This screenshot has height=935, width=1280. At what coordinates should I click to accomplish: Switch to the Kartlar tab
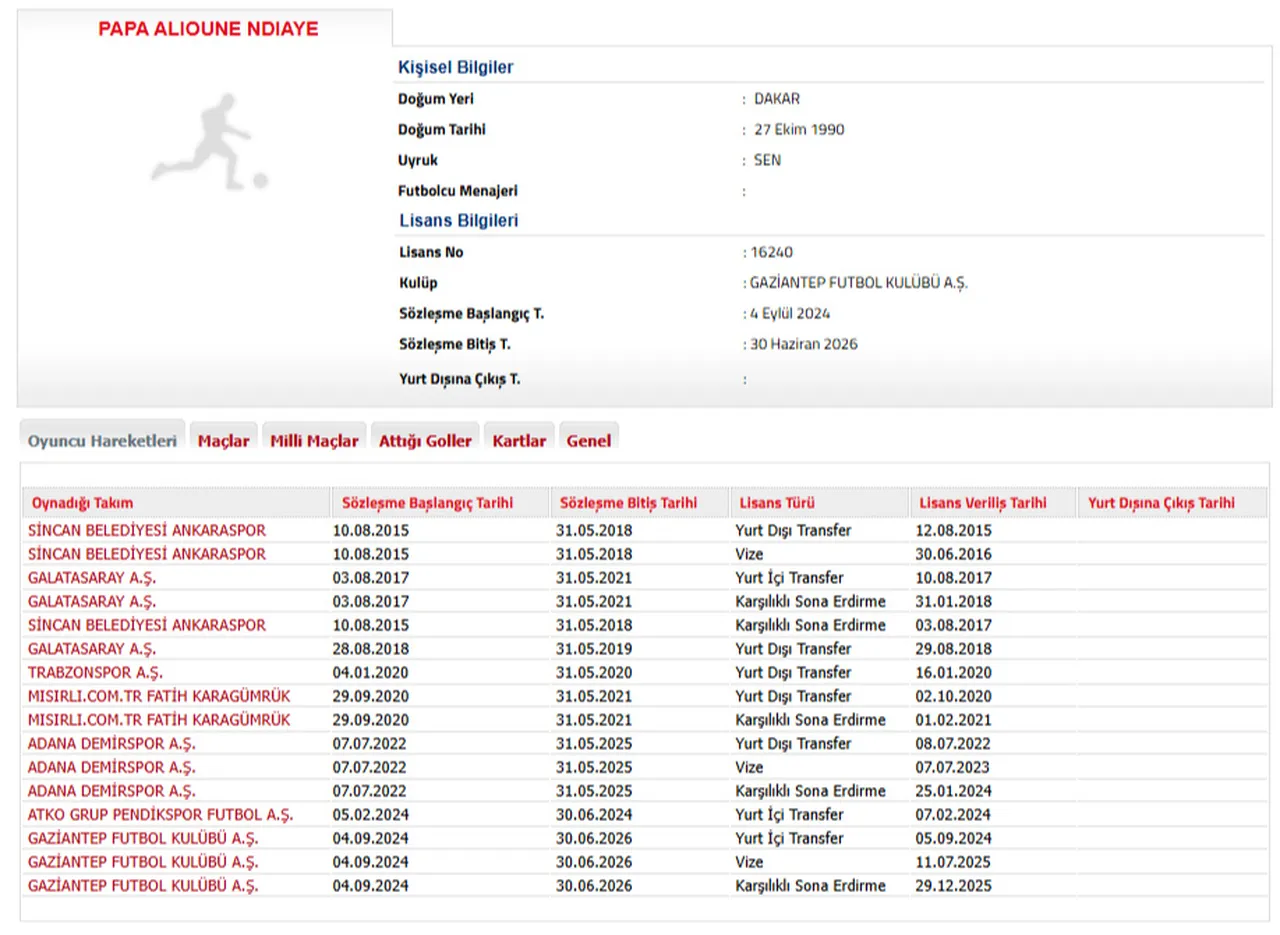[519, 441]
